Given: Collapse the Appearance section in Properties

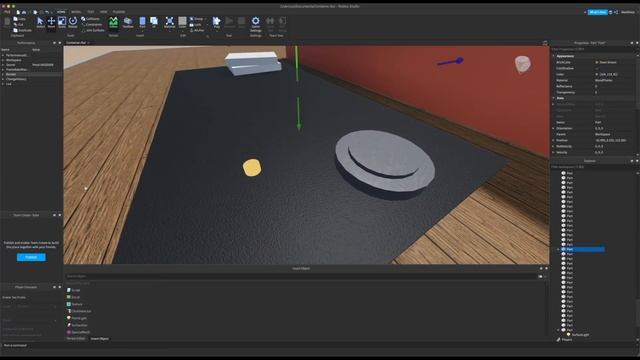Looking at the screenshot, I should [554, 56].
